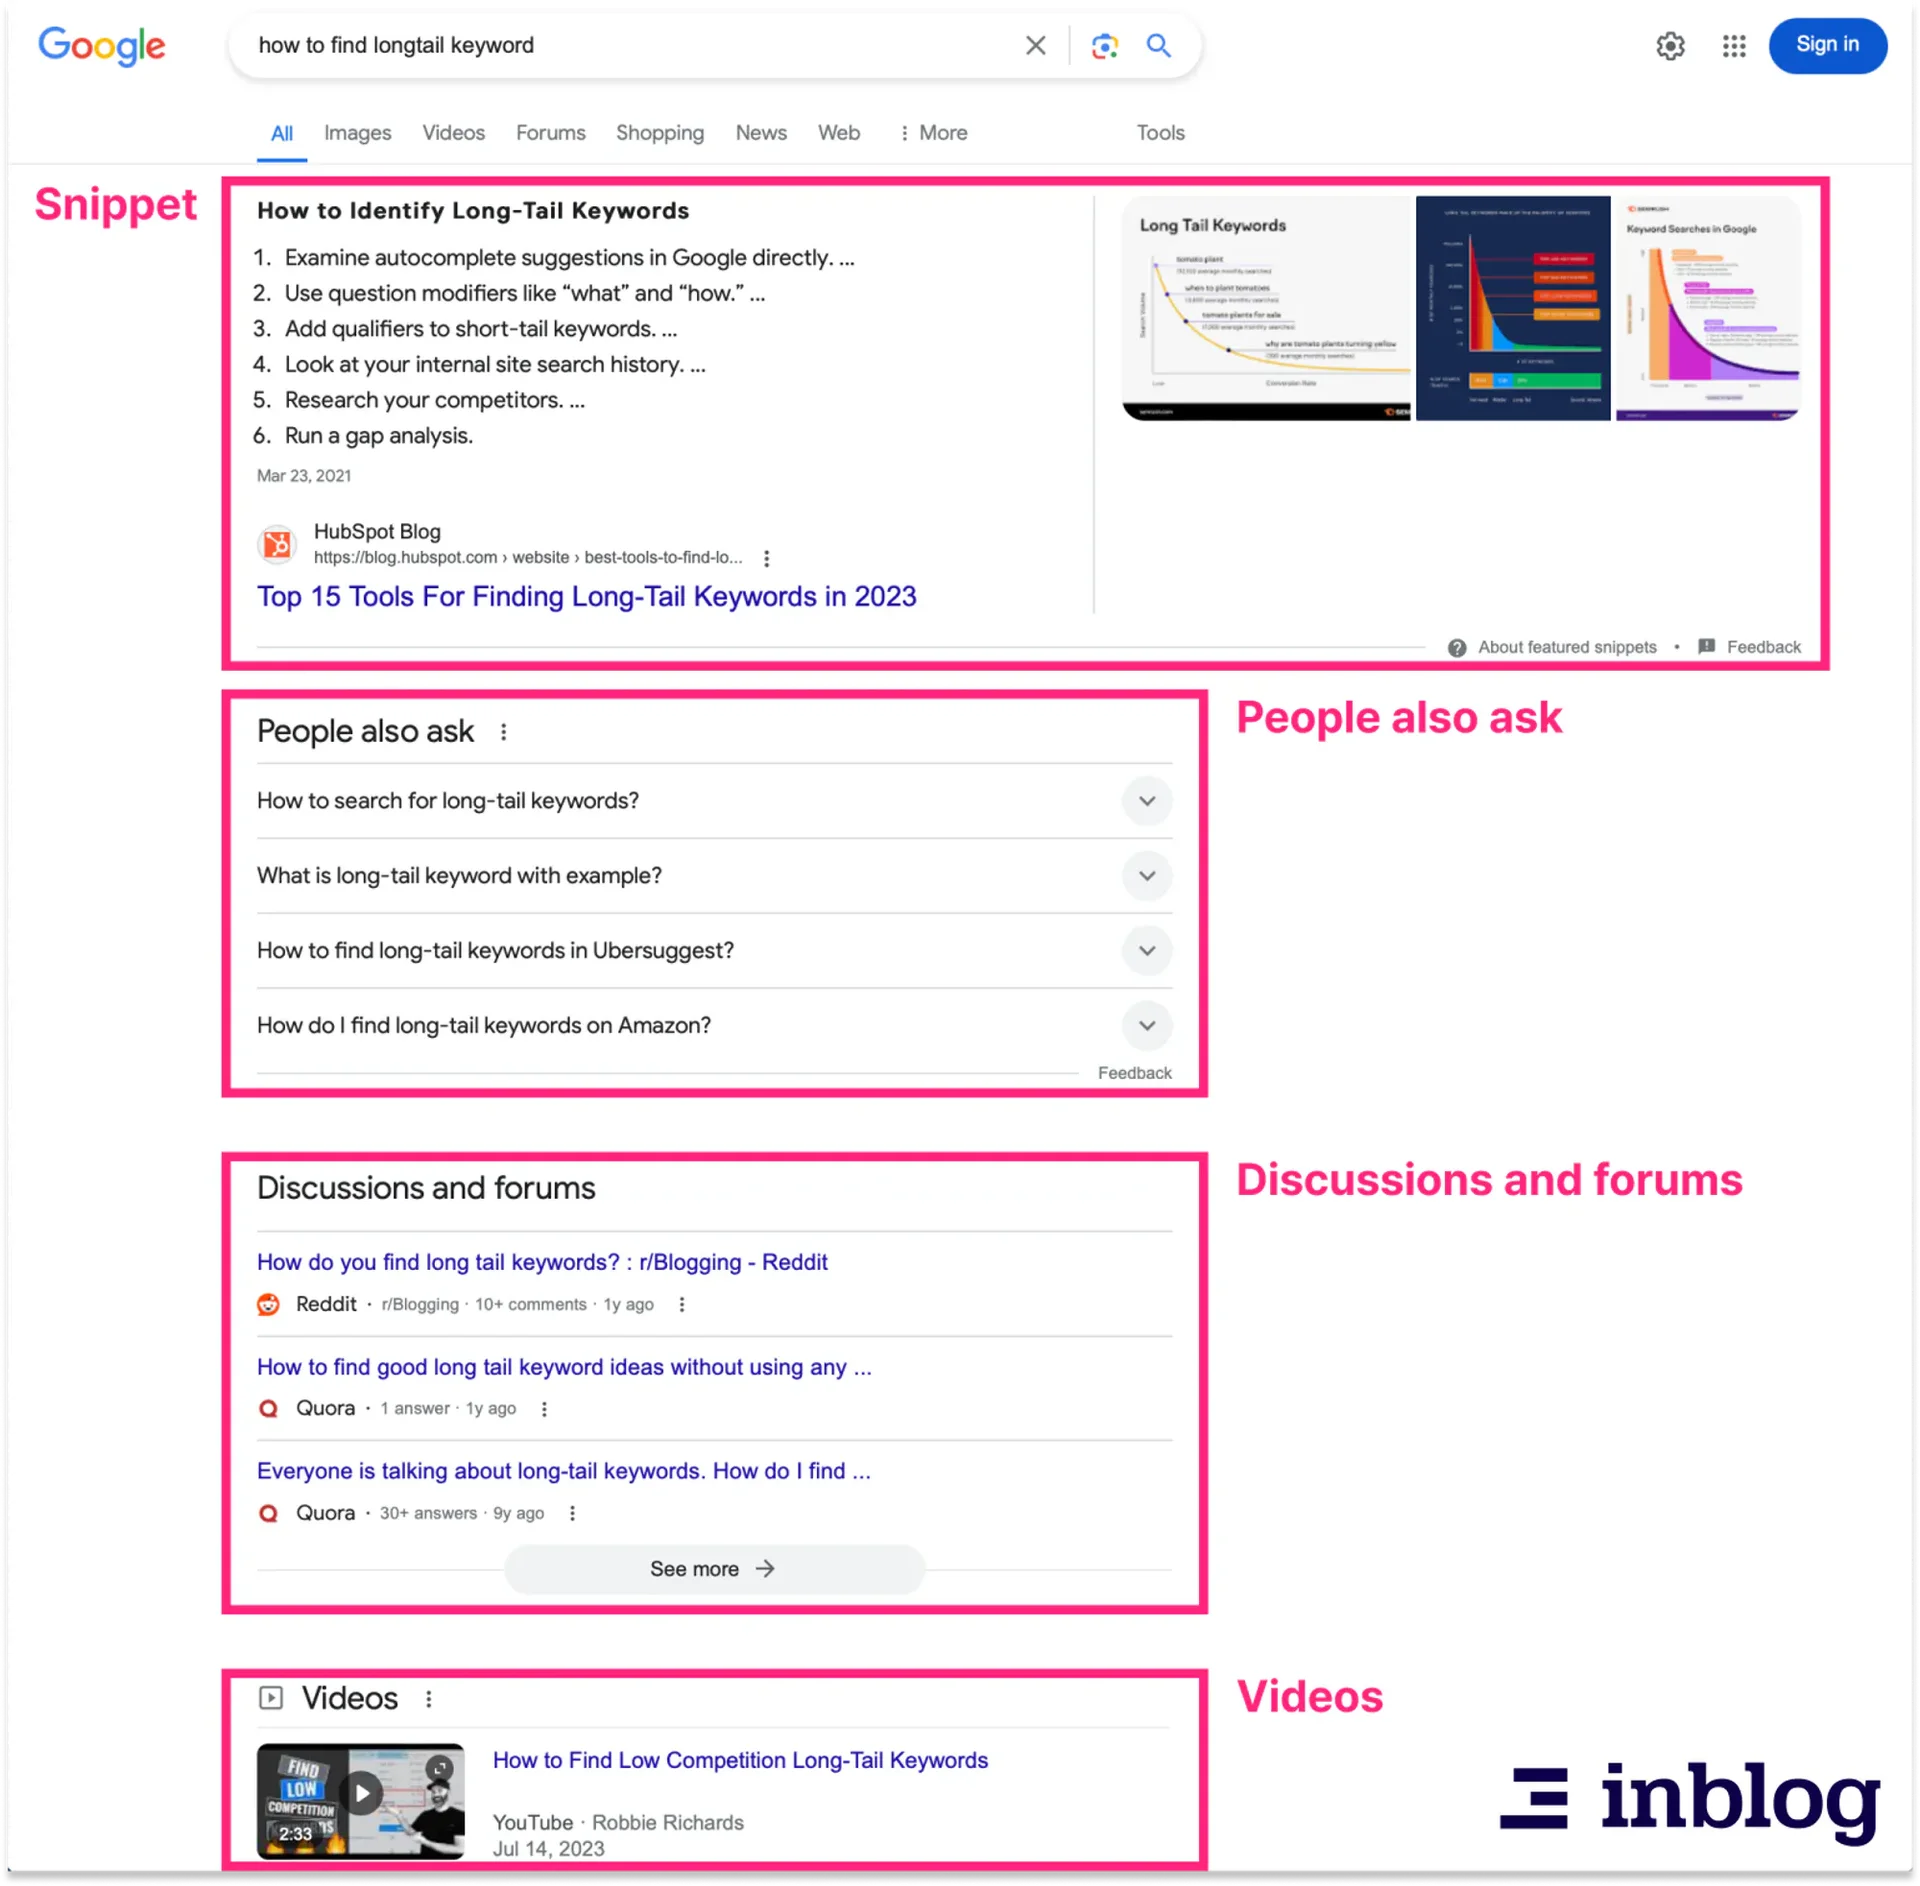Open the Google apps grid
1920x1886 pixels.
1734,46
